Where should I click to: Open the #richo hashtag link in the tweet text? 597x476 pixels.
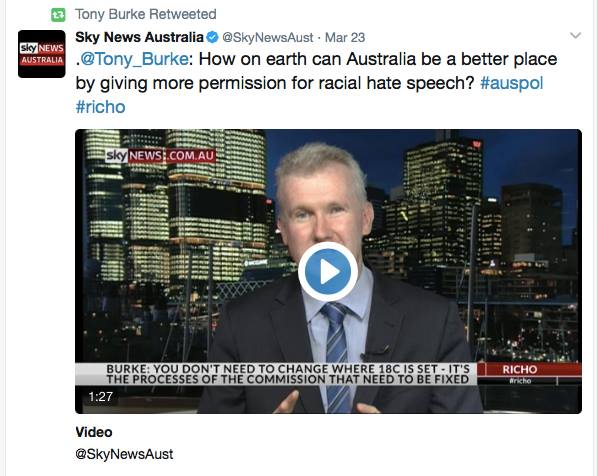click(x=101, y=107)
